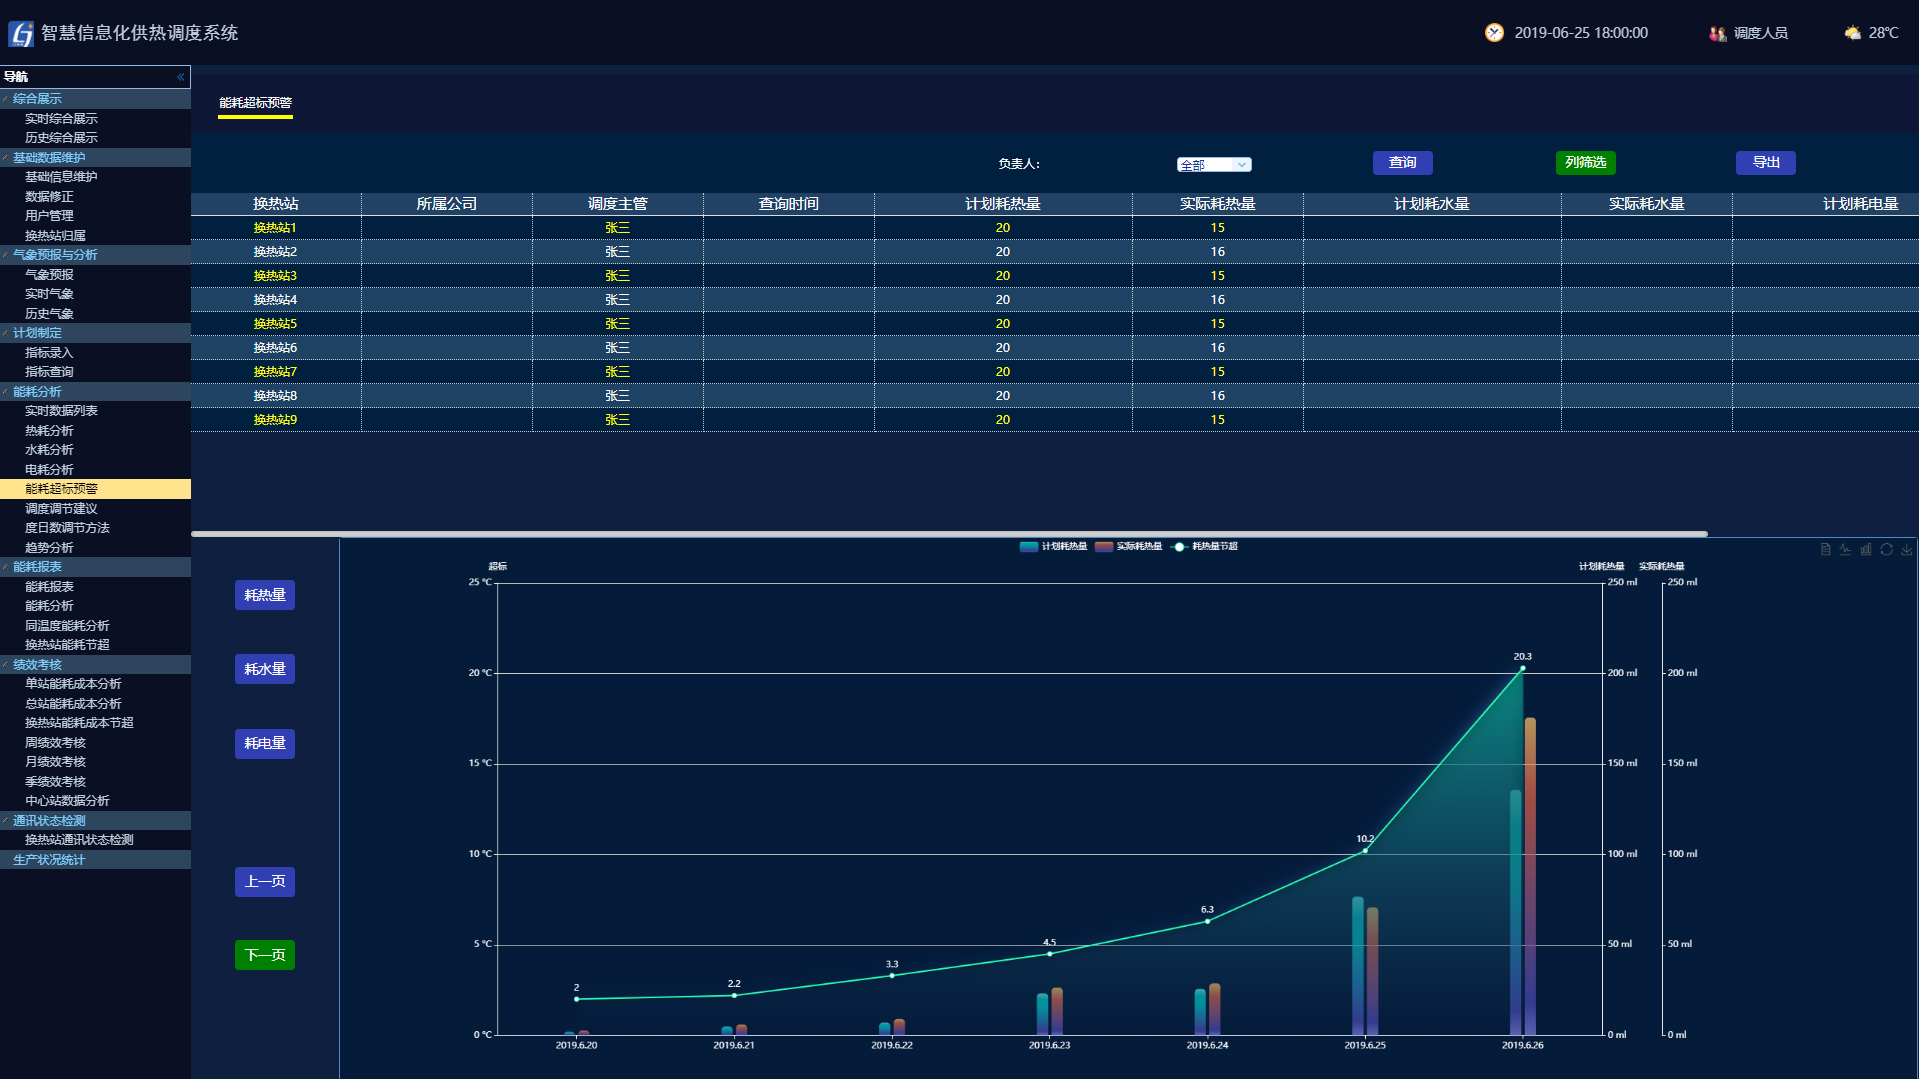1920x1080 pixels.
Task: Open 度日数调节方法 menu item
Action: [67, 528]
